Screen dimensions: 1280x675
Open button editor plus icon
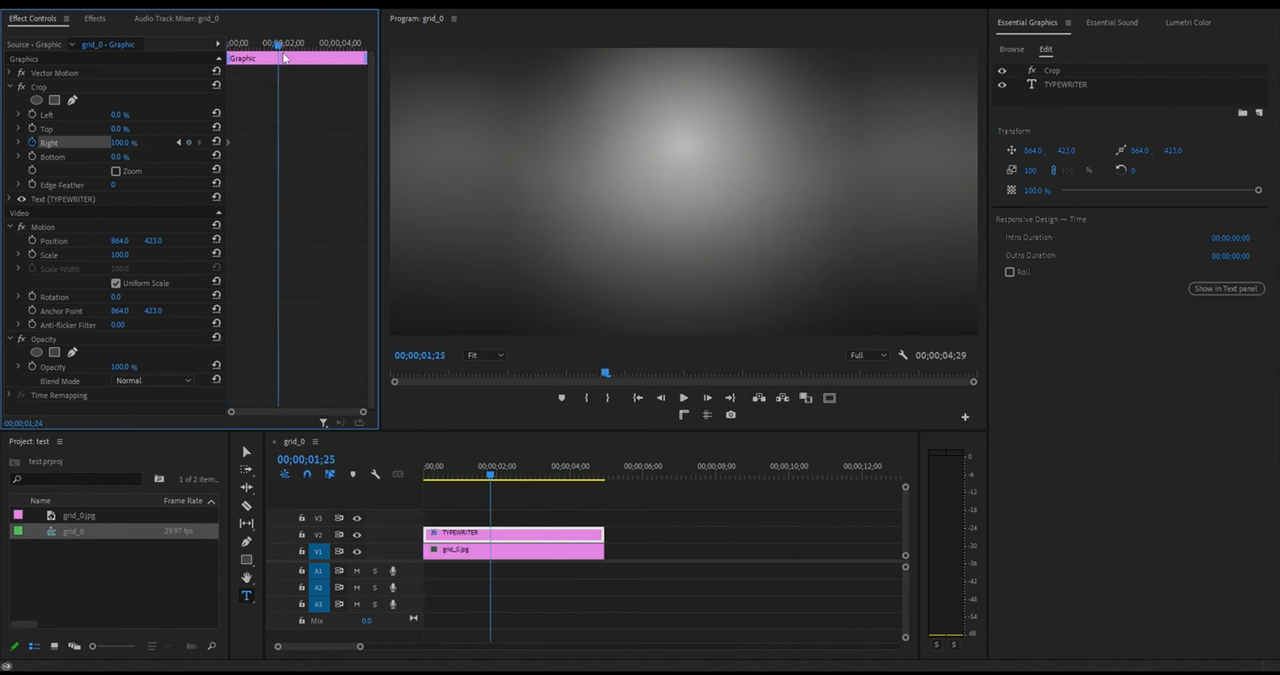(x=965, y=417)
